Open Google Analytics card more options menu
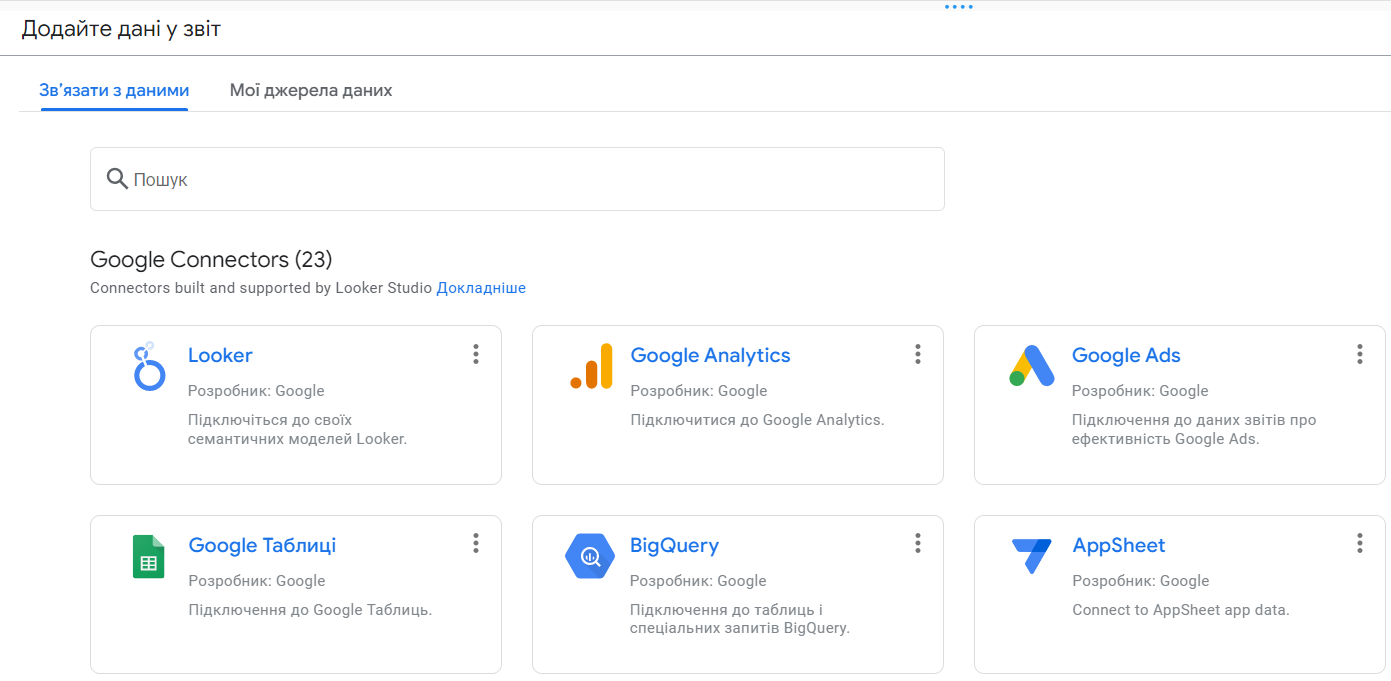Viewport: 1391px width, 681px height. (x=917, y=354)
